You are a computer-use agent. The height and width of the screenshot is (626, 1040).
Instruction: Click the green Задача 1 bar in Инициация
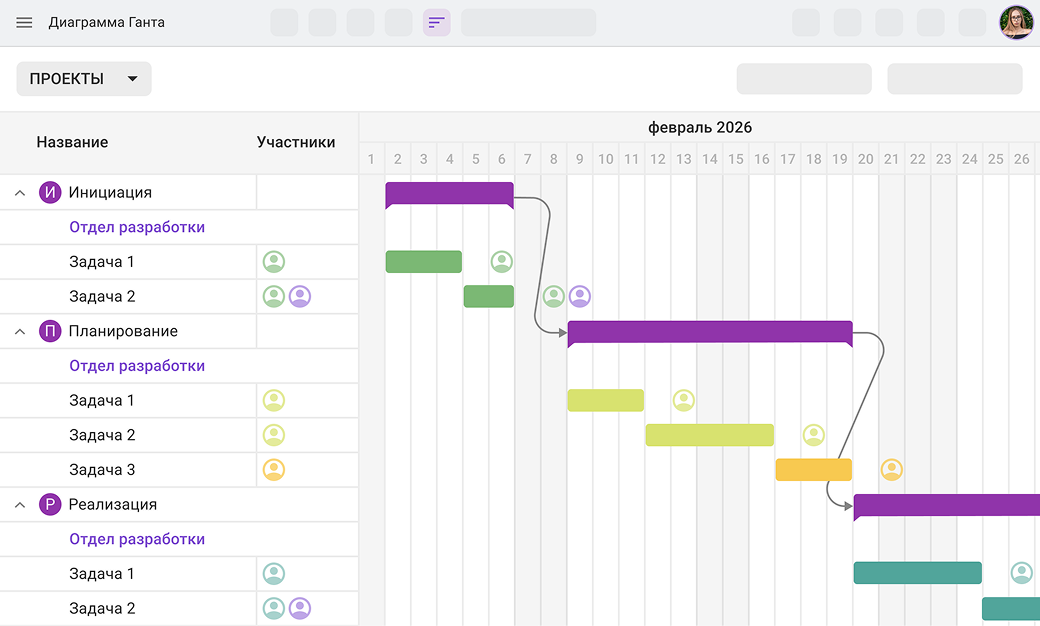click(x=423, y=262)
